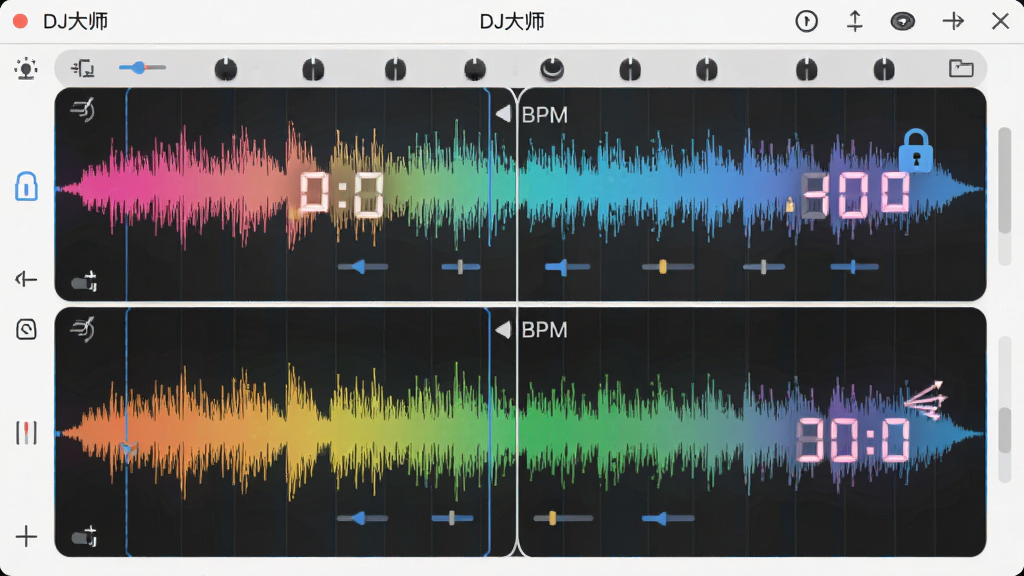The height and width of the screenshot is (576, 1024).
Task: Click the mixer levels icon in the left sidebar
Action: click(26, 432)
